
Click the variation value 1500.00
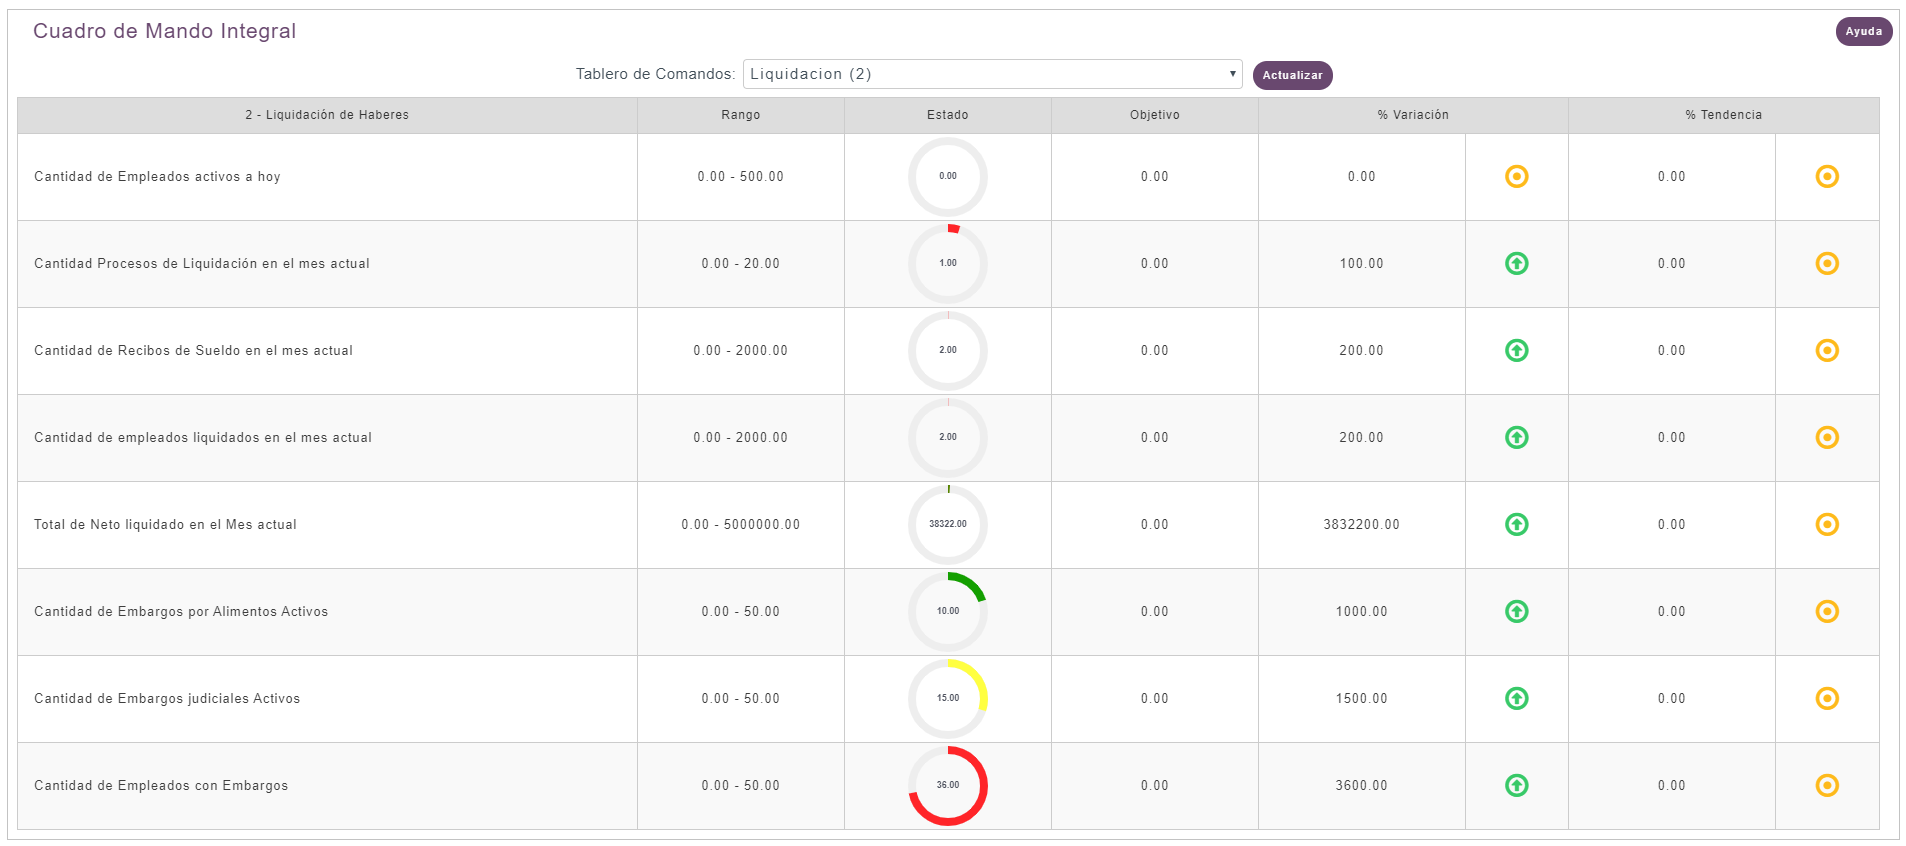pos(1362,699)
